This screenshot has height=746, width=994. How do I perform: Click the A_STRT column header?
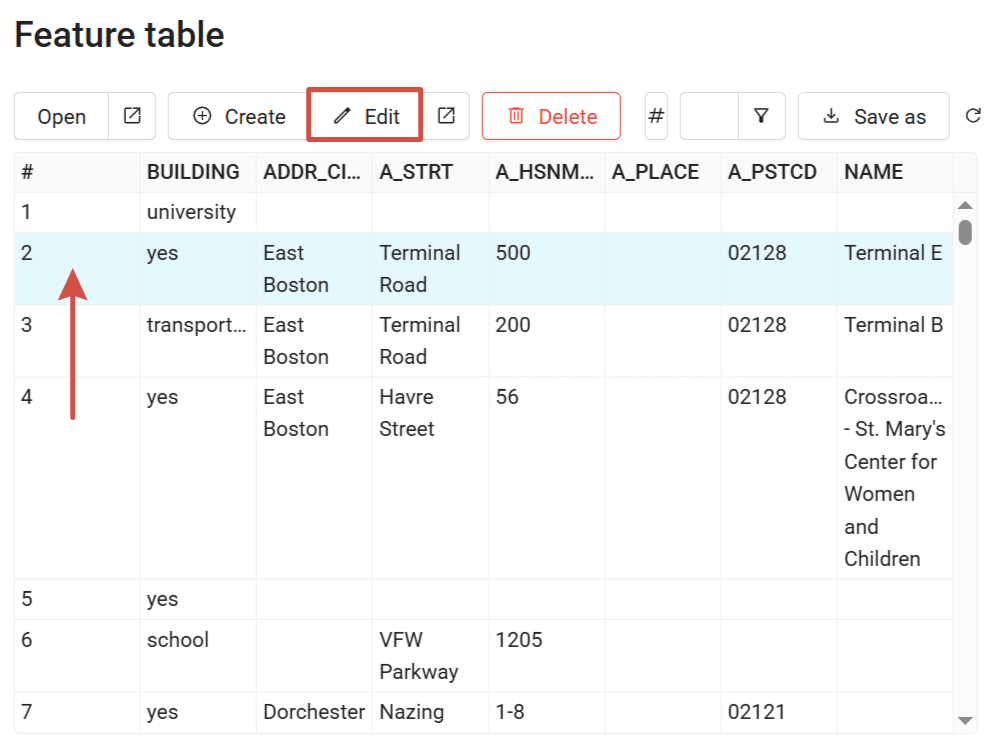click(x=416, y=172)
